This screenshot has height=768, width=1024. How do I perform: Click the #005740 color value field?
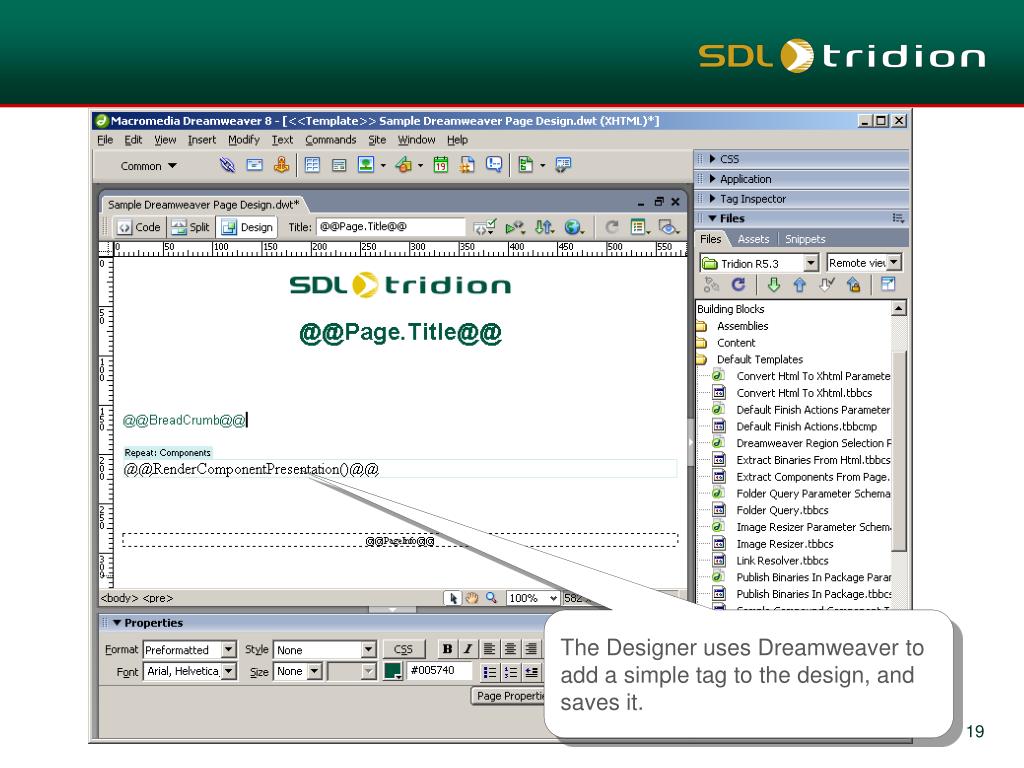[438, 671]
